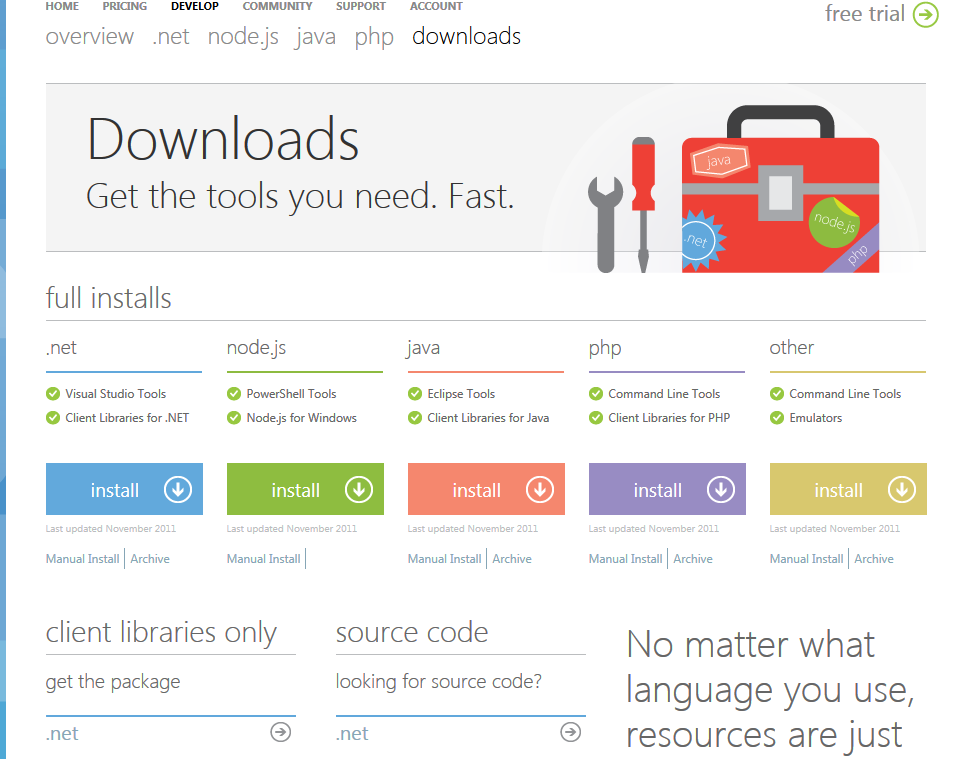Click .net link under client libraries only

[x=62, y=733]
